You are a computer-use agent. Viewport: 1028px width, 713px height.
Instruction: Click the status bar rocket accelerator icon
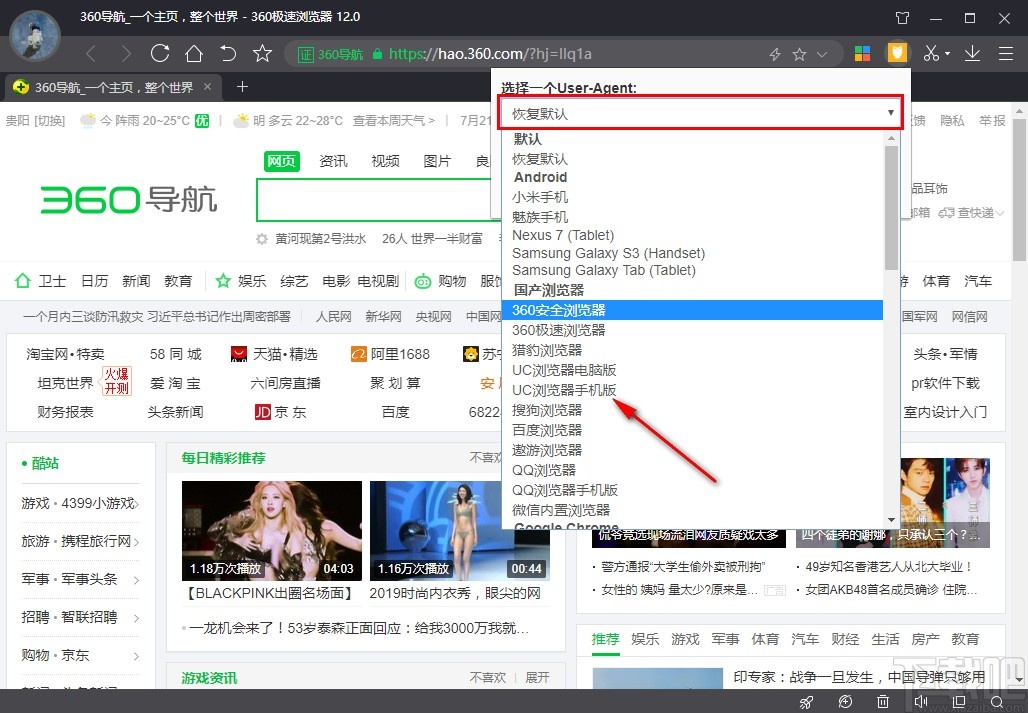(807, 702)
